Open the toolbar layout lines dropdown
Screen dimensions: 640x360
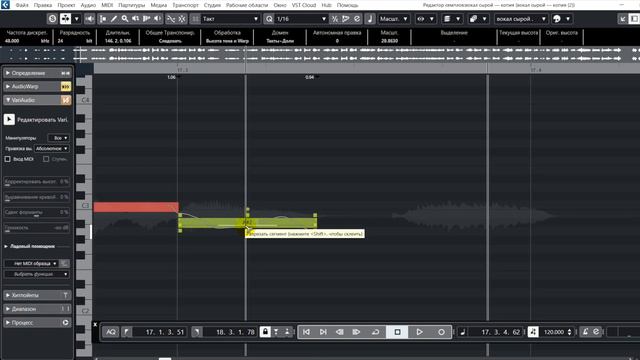[452, 19]
